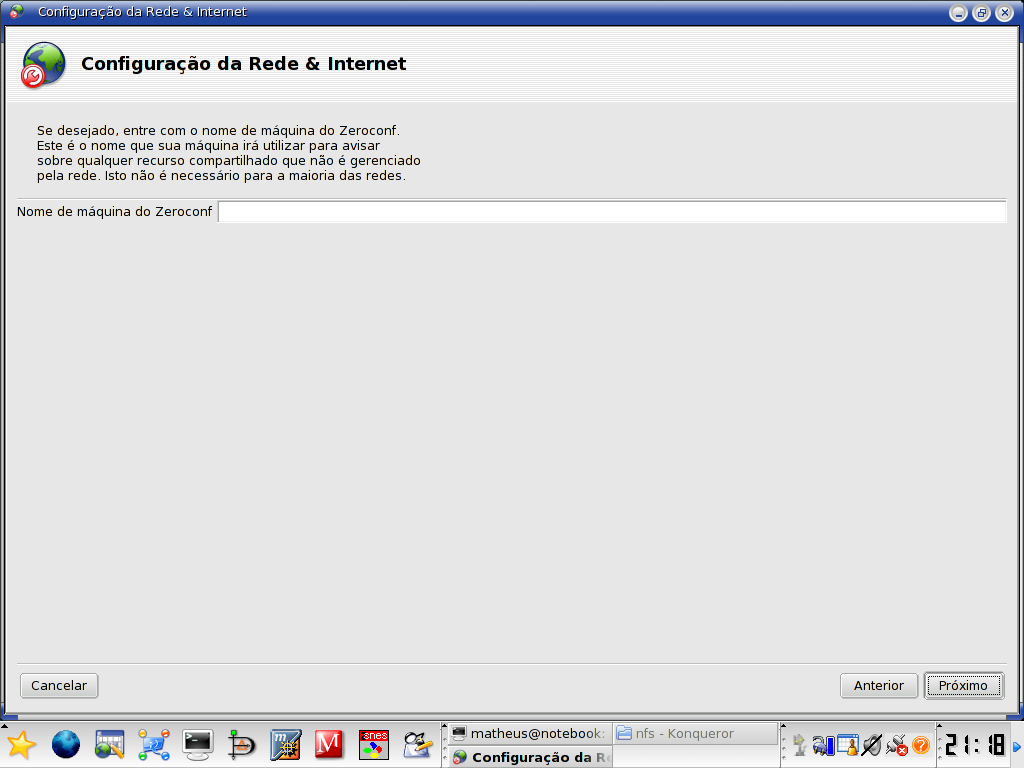Click the muted volume tray icon
Screen dimensions: 1024x768
872,745
